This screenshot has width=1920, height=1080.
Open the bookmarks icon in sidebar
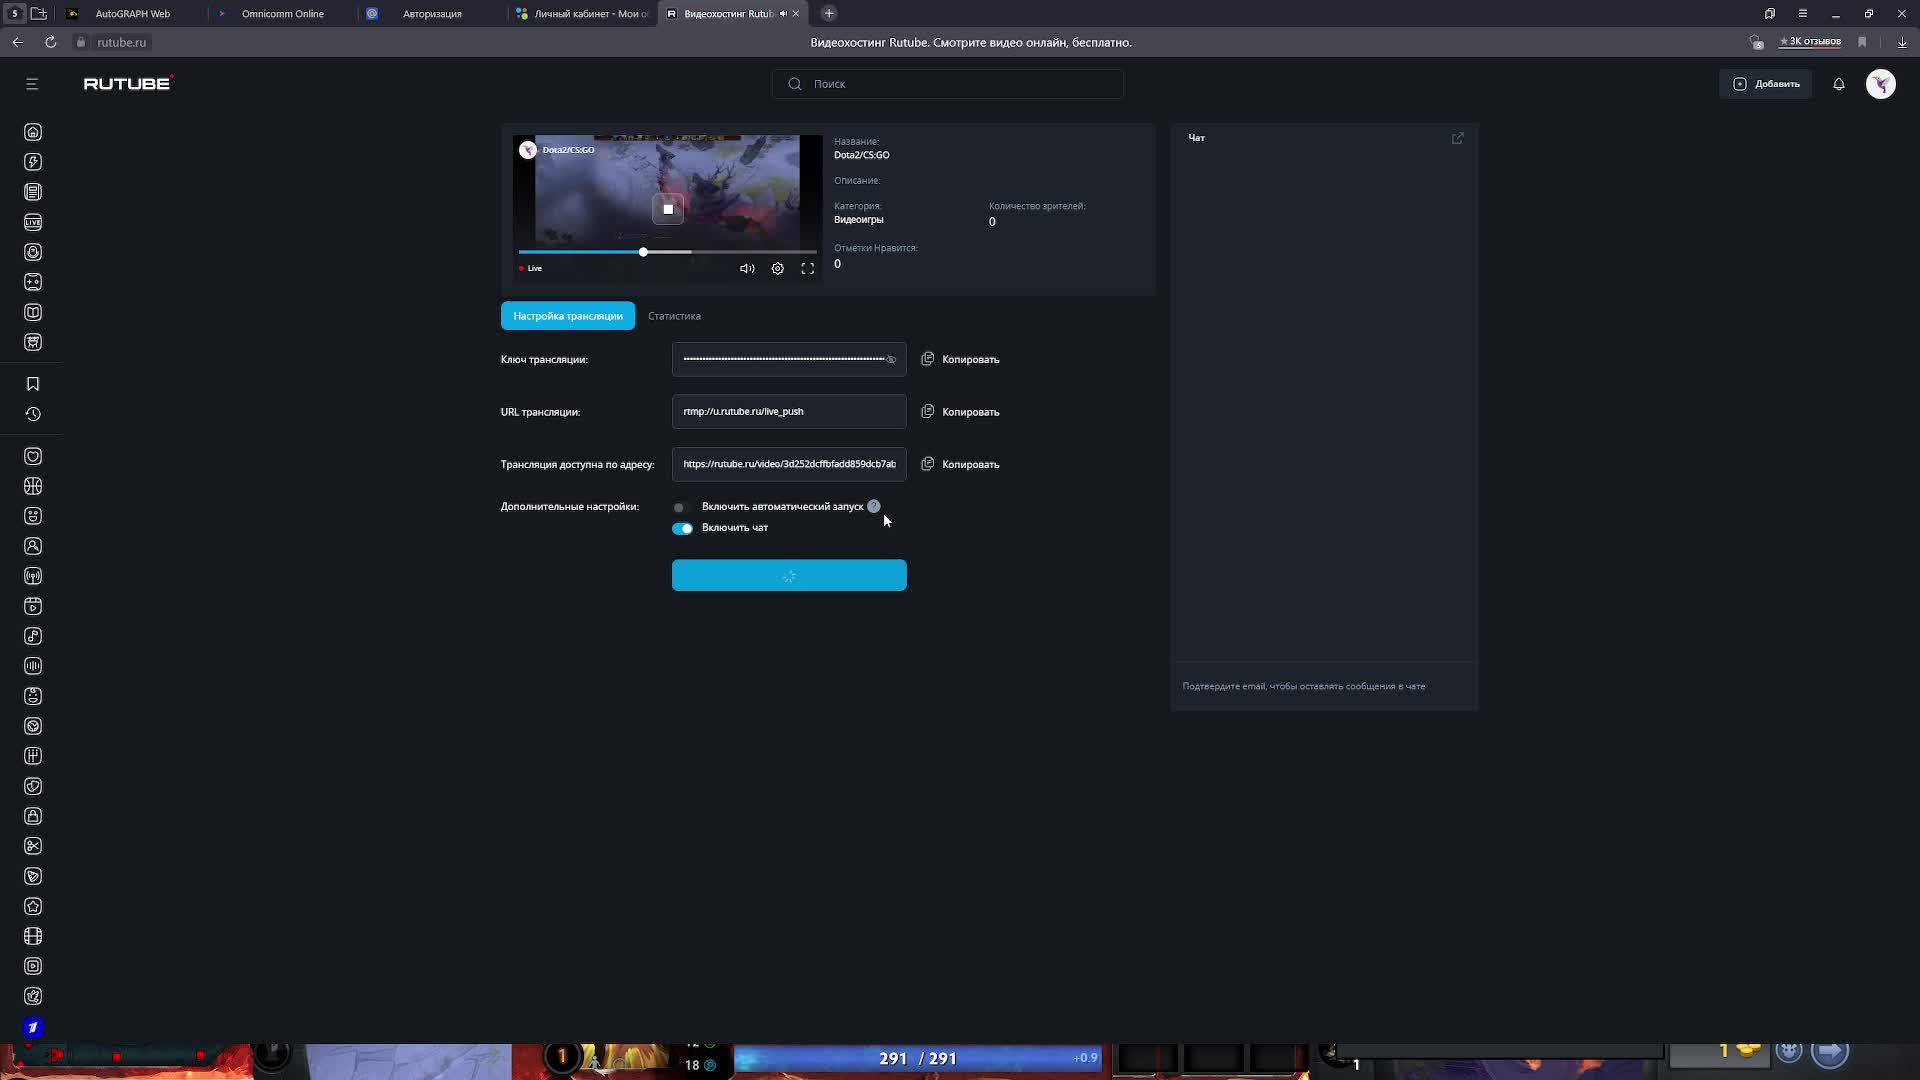tap(33, 384)
